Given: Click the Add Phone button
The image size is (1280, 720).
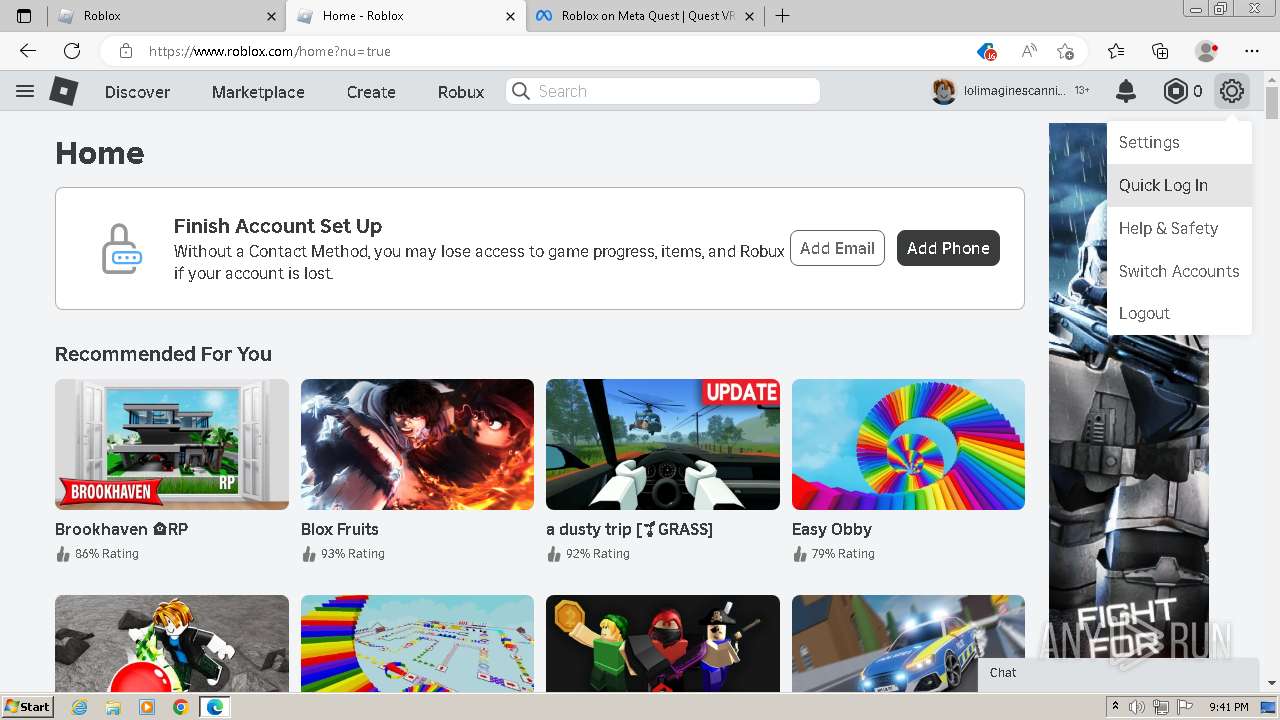Looking at the screenshot, I should 948,248.
